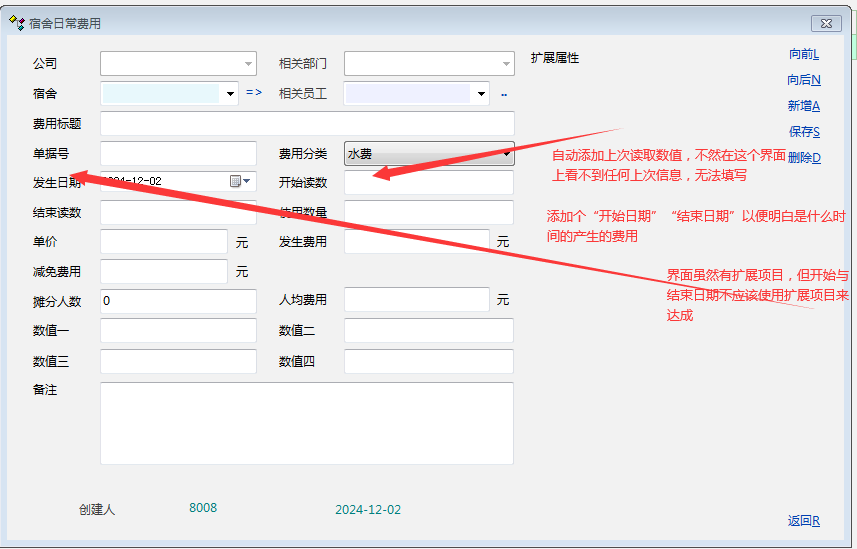The height and width of the screenshot is (549, 857).
Task: Click the 宿舍日常费用 window title icon
Action: (x=16, y=22)
